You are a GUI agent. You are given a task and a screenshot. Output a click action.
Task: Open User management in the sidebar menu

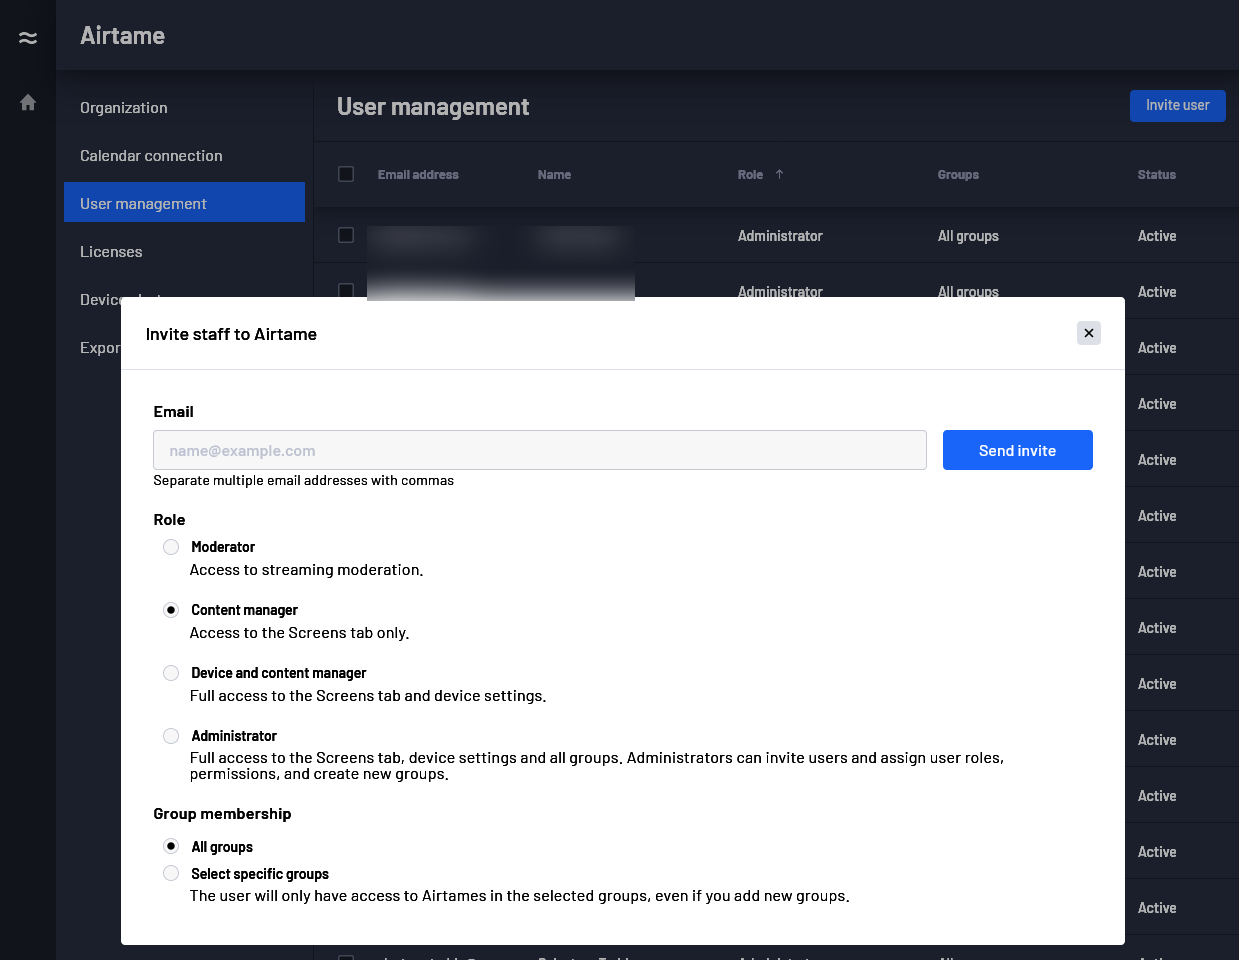[x=184, y=204]
